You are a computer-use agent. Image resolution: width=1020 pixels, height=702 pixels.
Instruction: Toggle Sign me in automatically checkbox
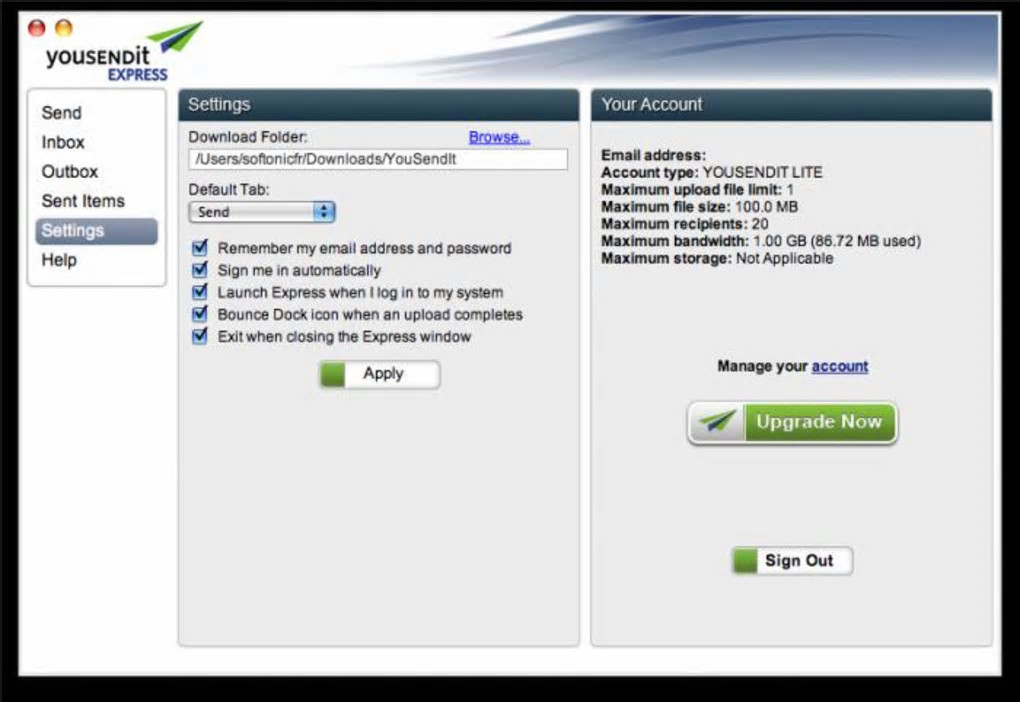(200, 270)
